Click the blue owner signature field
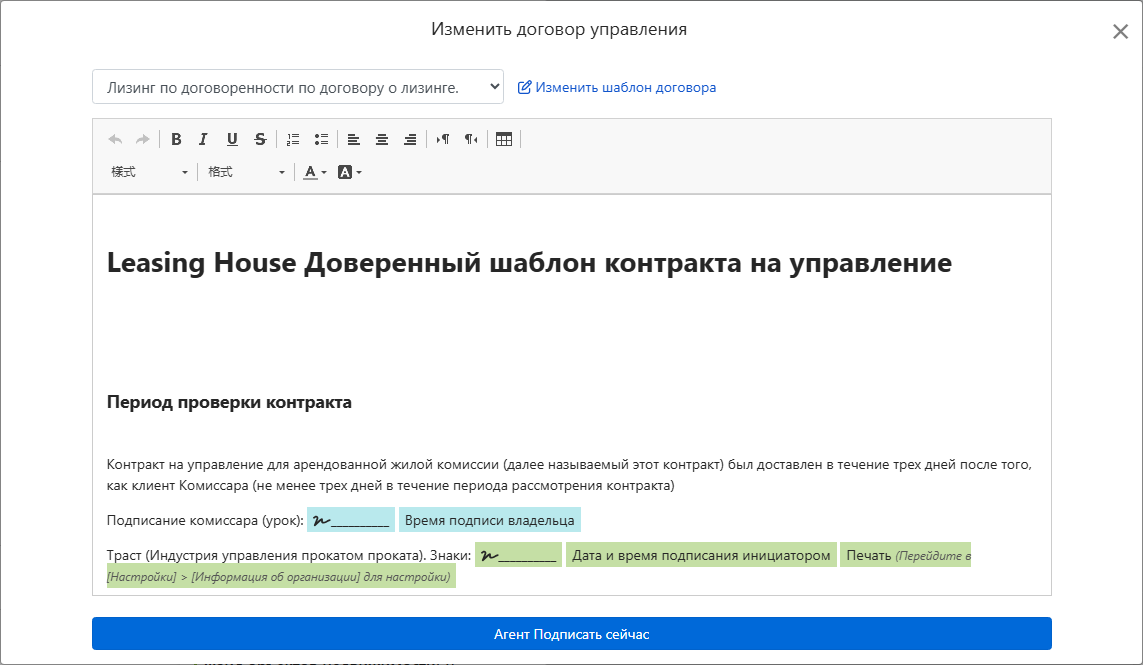This screenshot has height=665, width=1143. (x=351, y=520)
